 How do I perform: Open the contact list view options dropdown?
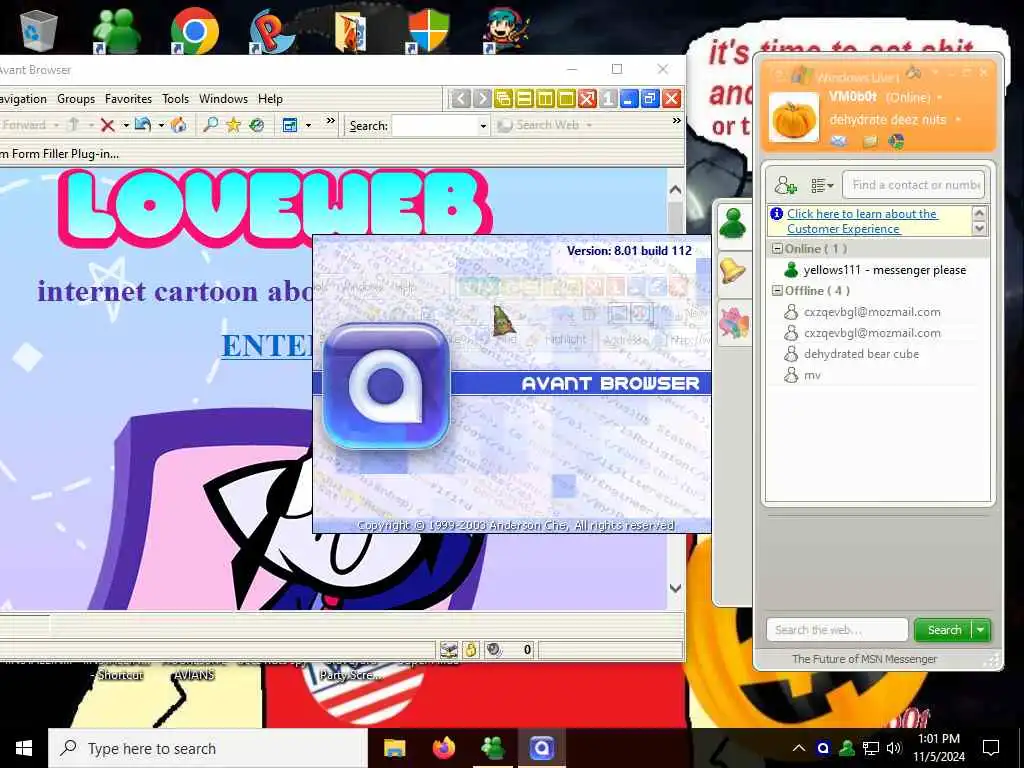coord(822,186)
